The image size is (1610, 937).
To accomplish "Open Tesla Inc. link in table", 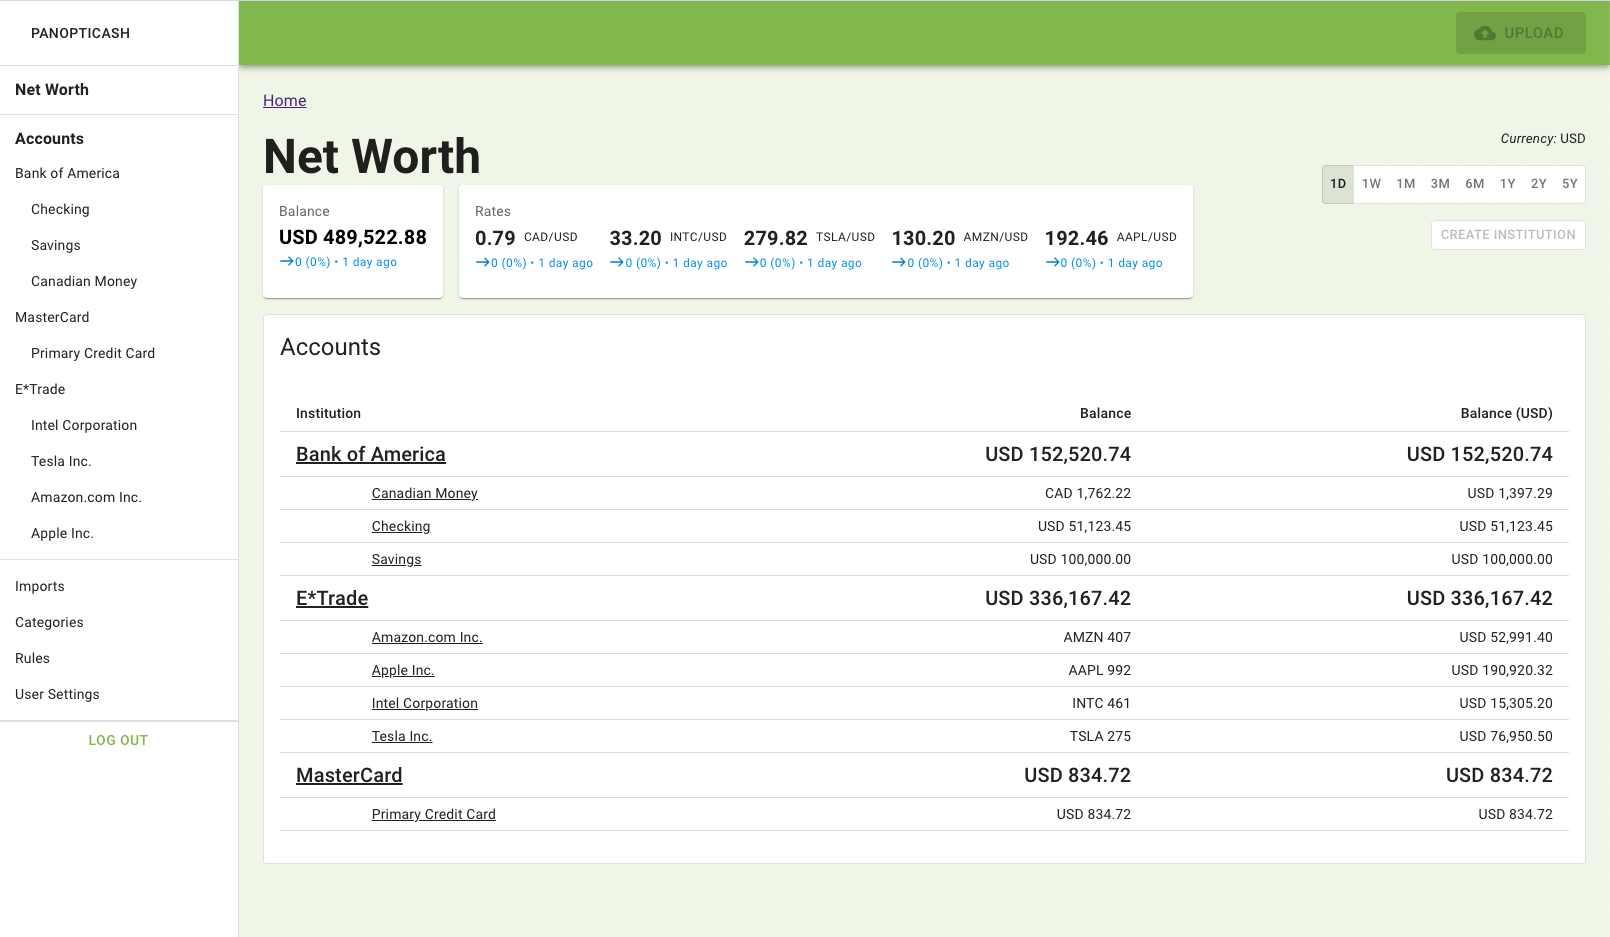I will pyautogui.click(x=402, y=736).
